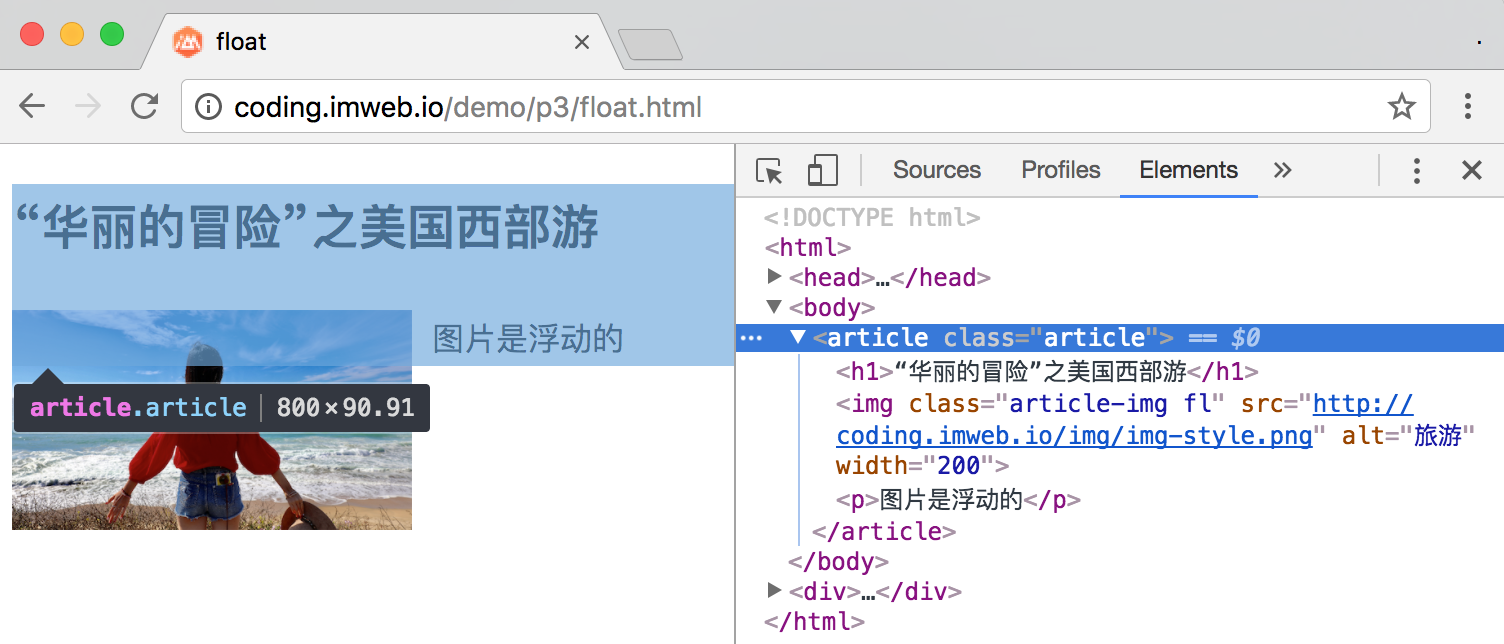
Task: Select the <!DOCTYPE html> line
Action: [x=872, y=217]
